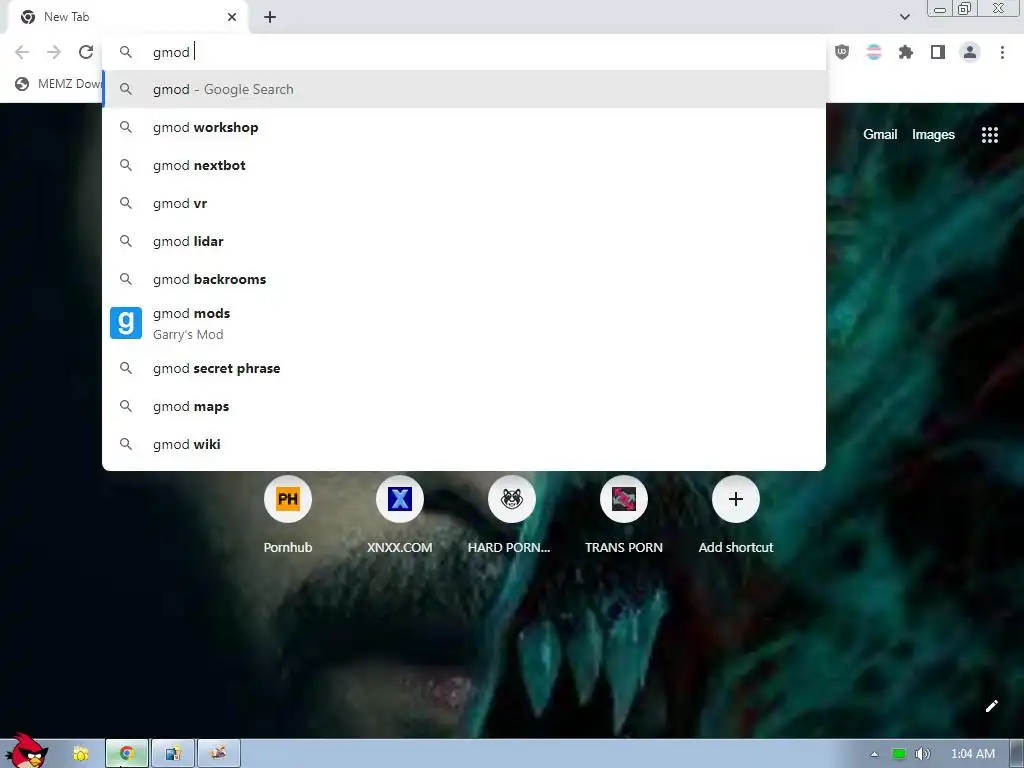Show hidden system tray icons
The width and height of the screenshot is (1024, 768).
tap(874, 754)
